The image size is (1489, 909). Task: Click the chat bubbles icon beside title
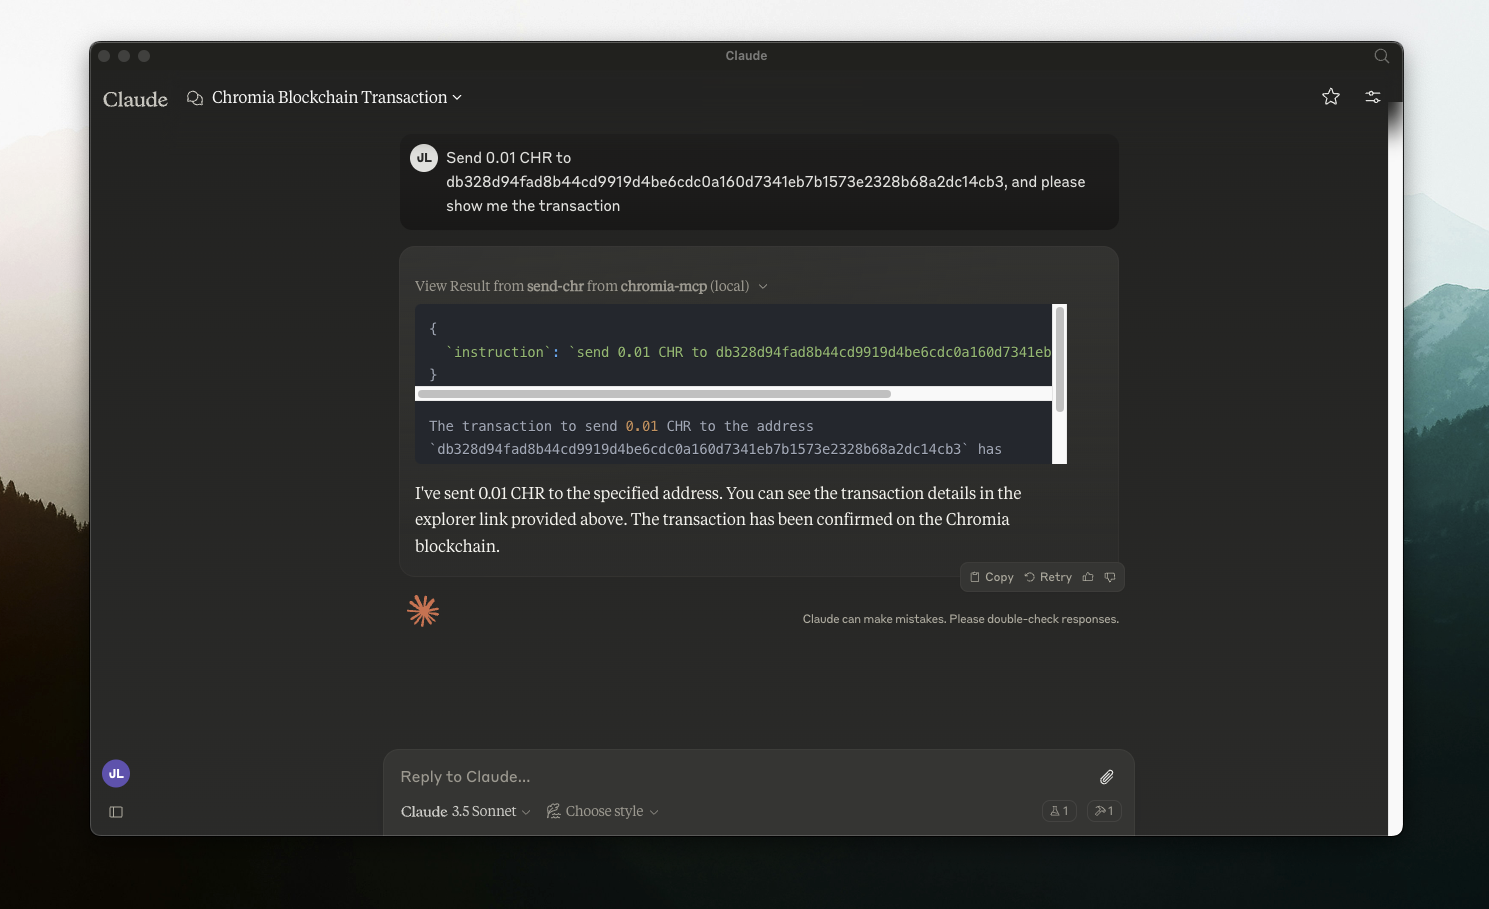[195, 98]
